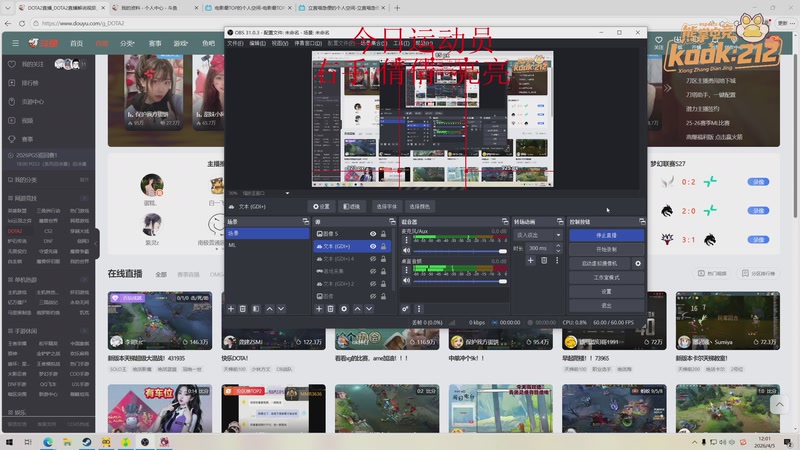The image size is (800, 450).
Task: Toggle lock on 图像 5 source
Action: pos(383,234)
